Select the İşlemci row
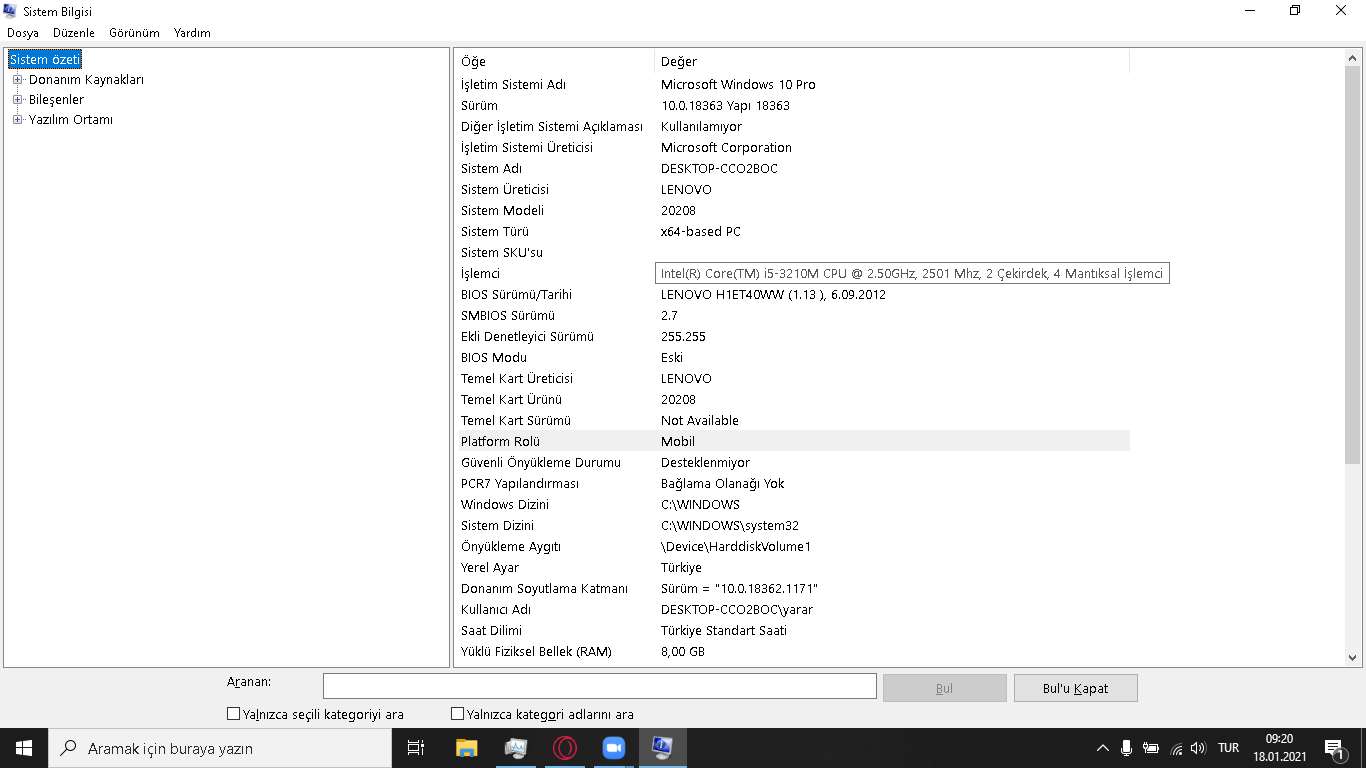This screenshot has width=1366, height=768. coord(793,274)
